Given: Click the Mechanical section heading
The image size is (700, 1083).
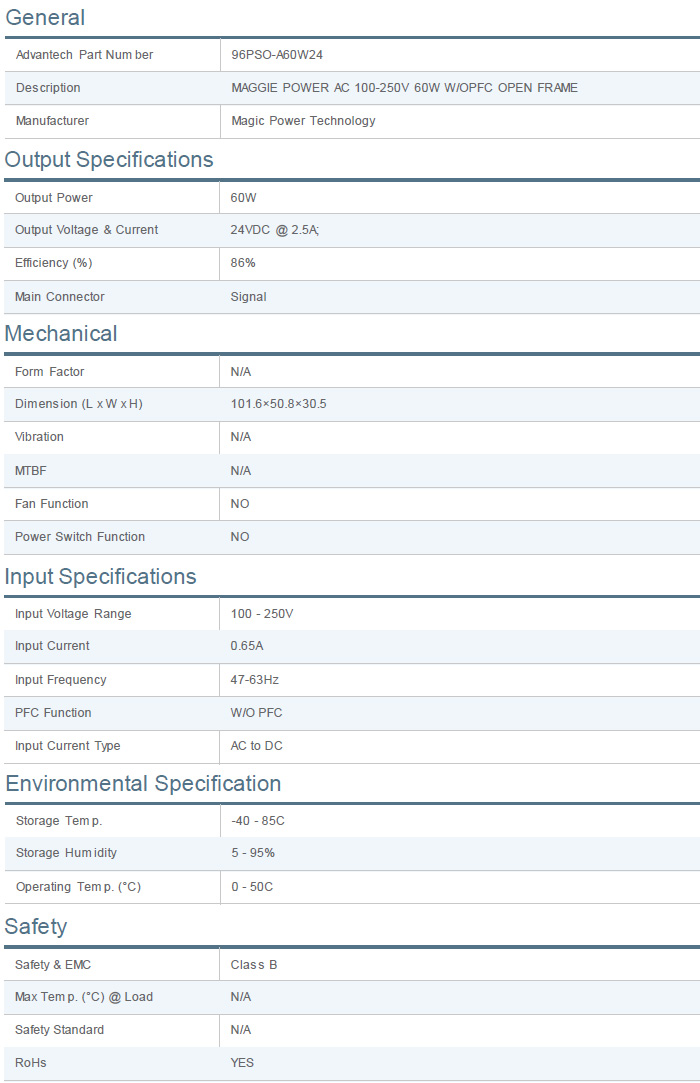Looking at the screenshot, I should [61, 334].
